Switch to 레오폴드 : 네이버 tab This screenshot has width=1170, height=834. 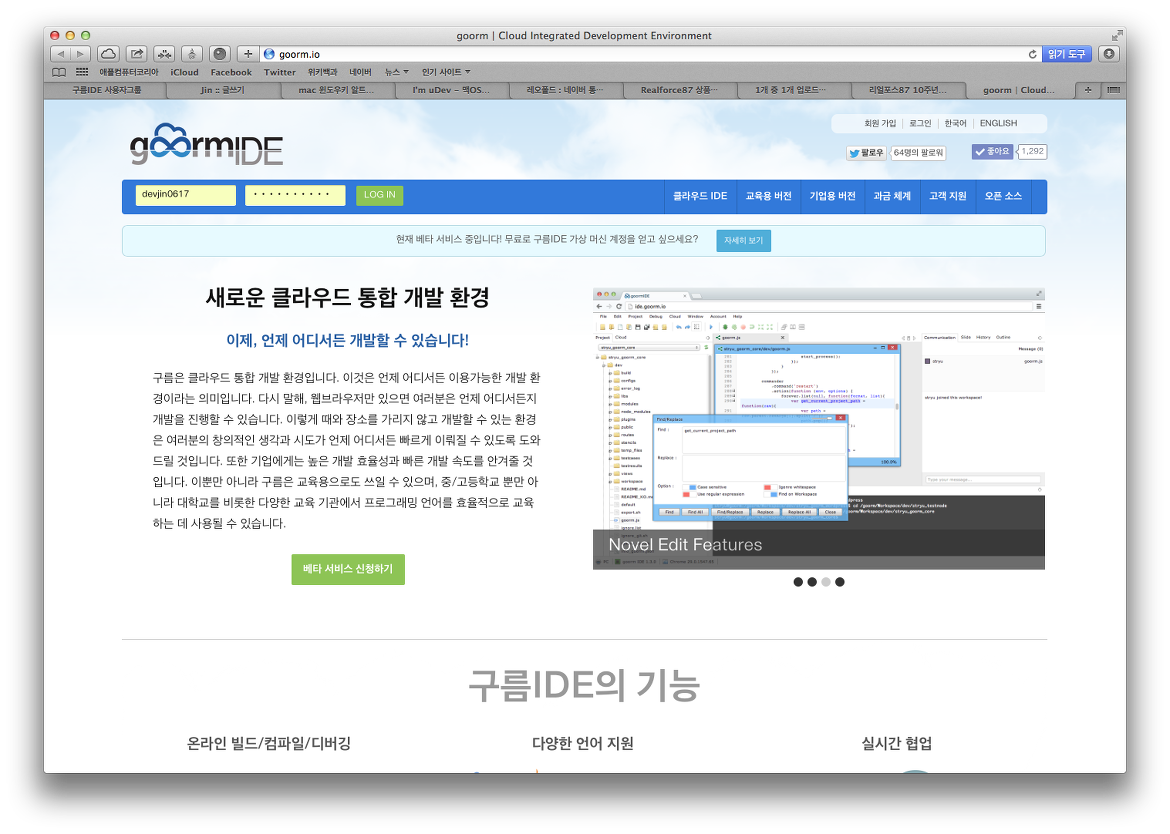[565, 90]
